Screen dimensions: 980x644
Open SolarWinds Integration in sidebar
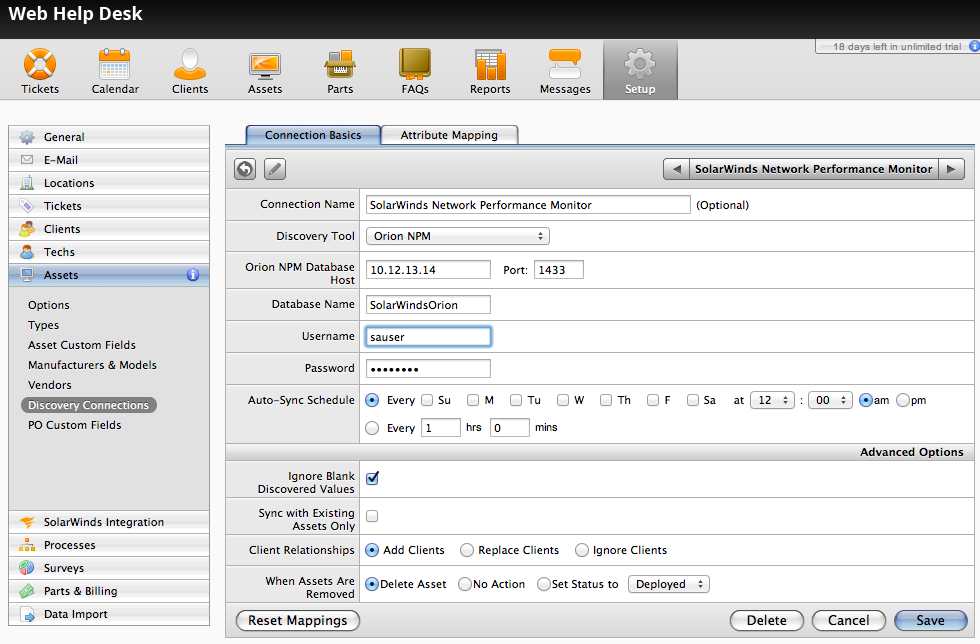(x=109, y=522)
